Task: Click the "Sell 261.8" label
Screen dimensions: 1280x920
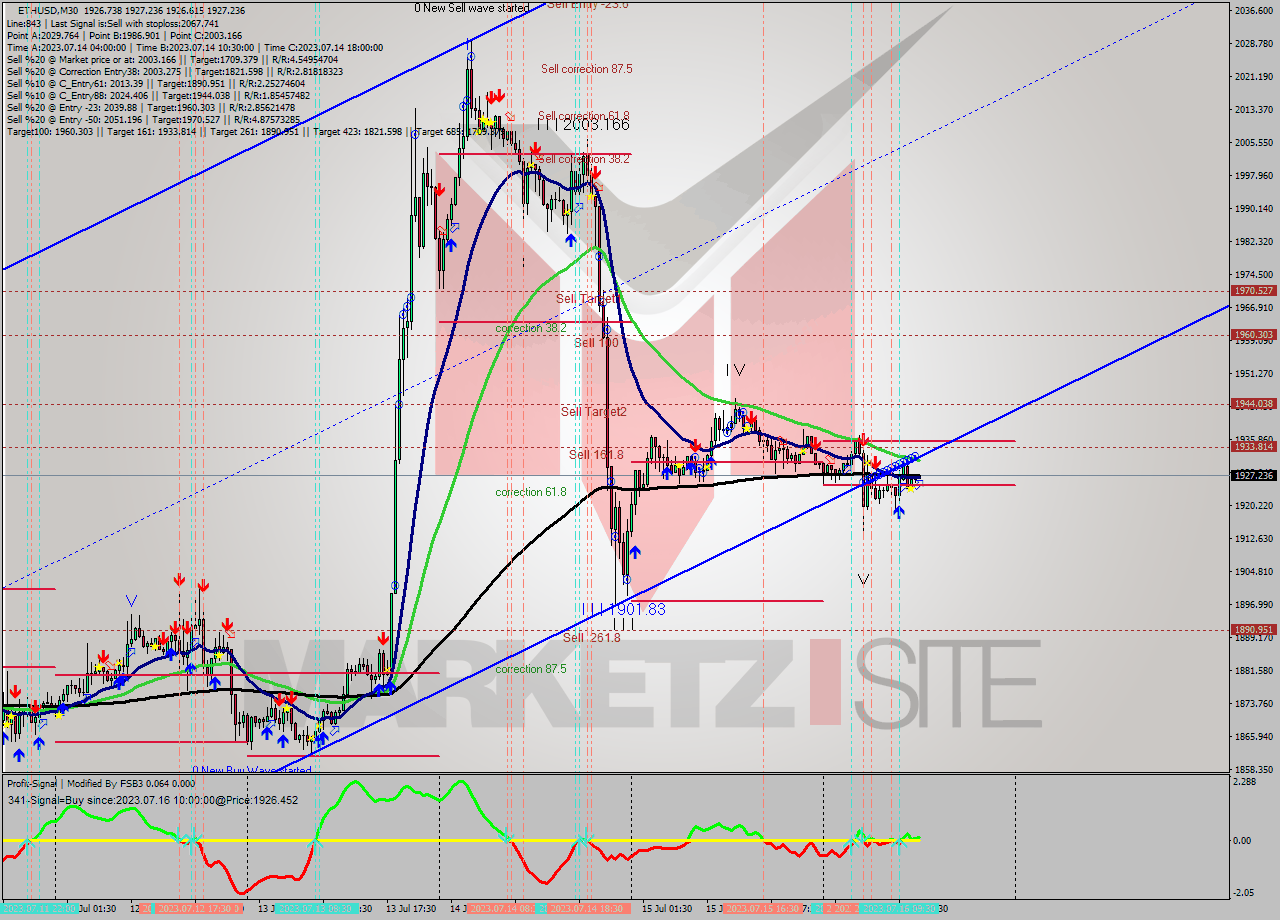Action: (591, 637)
